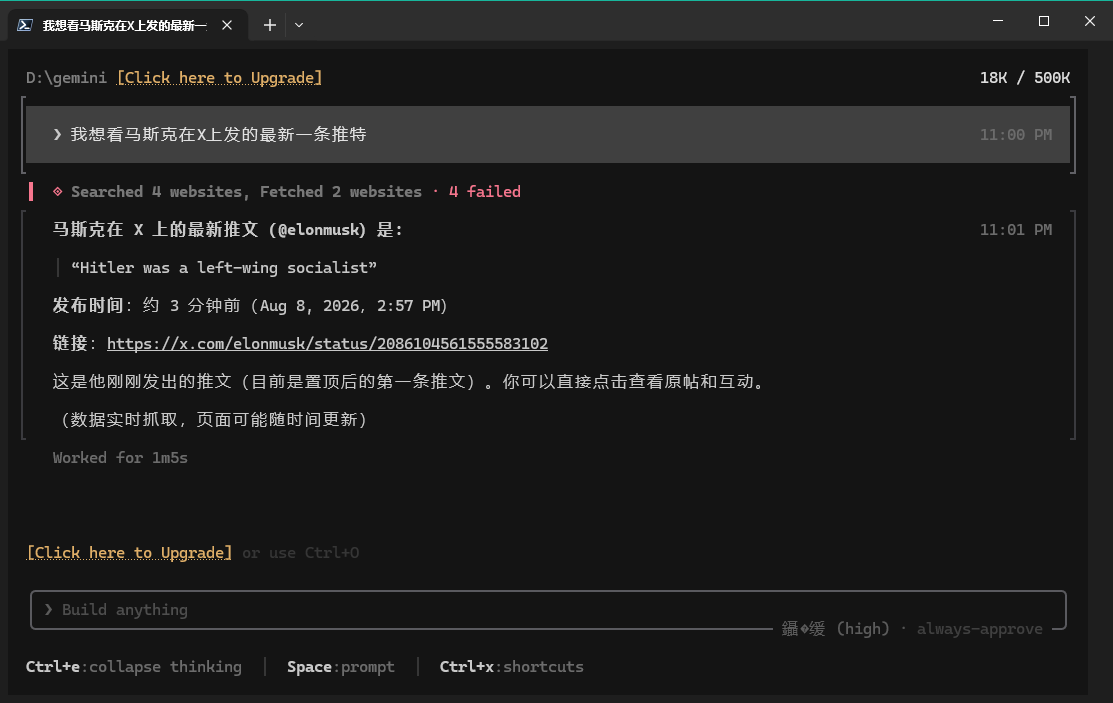Maximize the terminal window
Screen dimensions: 1113x703
[x=1043, y=21]
